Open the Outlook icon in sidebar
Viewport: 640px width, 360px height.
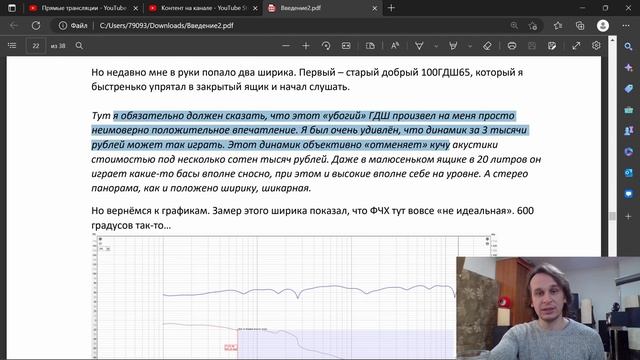click(x=629, y=173)
